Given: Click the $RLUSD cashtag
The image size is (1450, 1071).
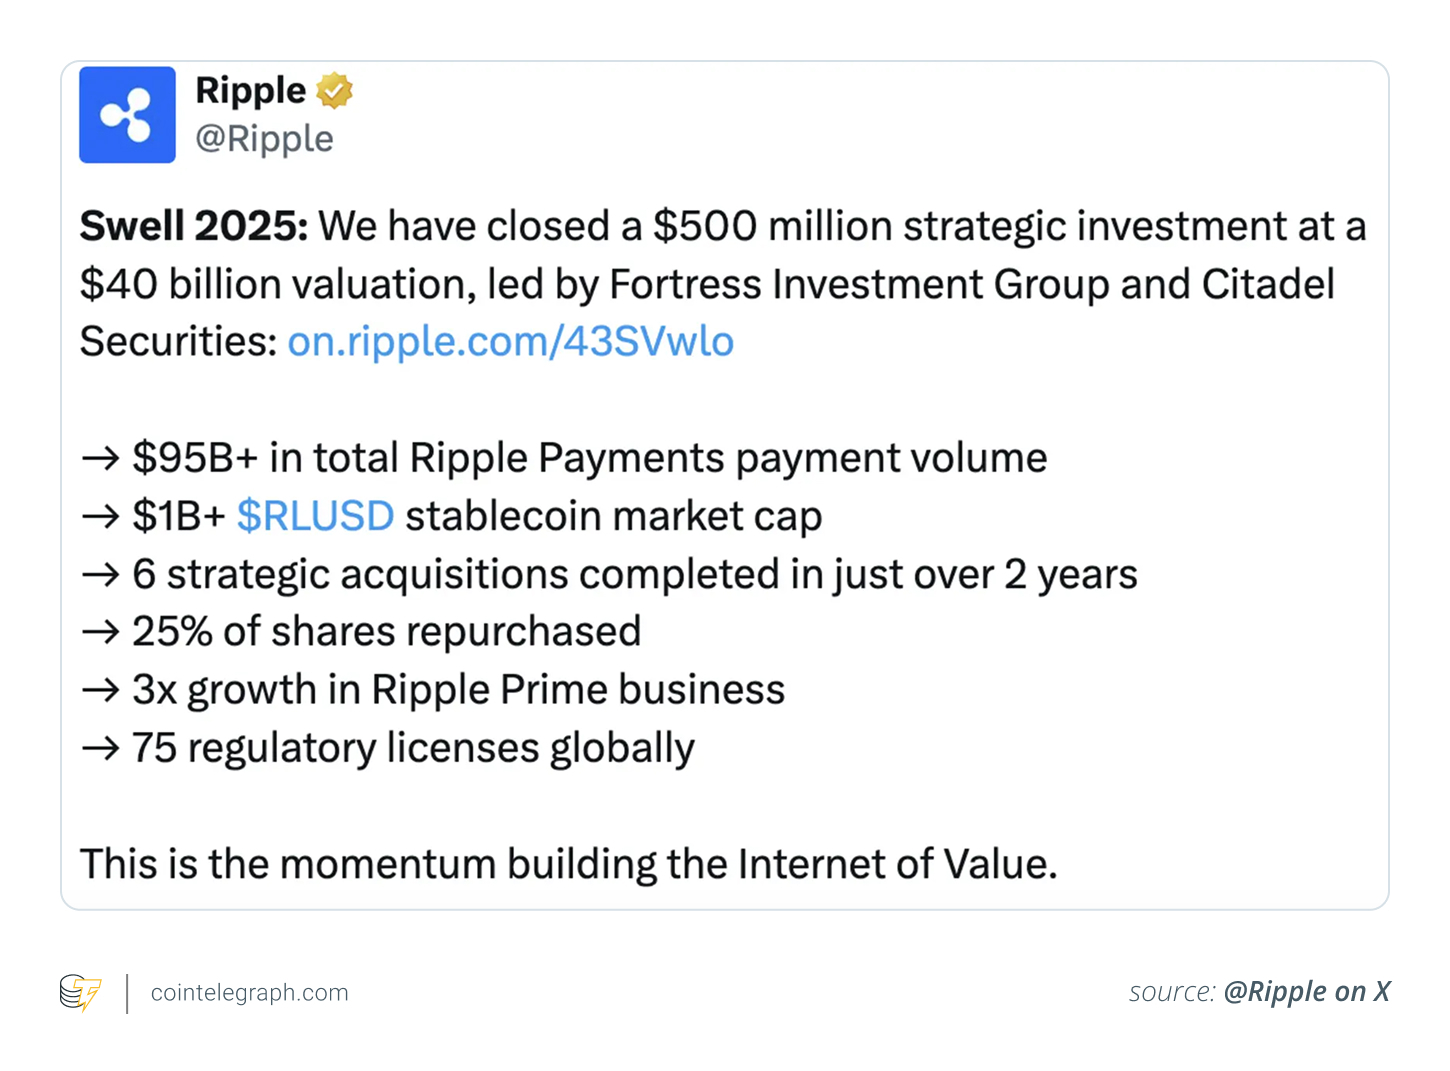Looking at the screenshot, I should click(x=315, y=517).
